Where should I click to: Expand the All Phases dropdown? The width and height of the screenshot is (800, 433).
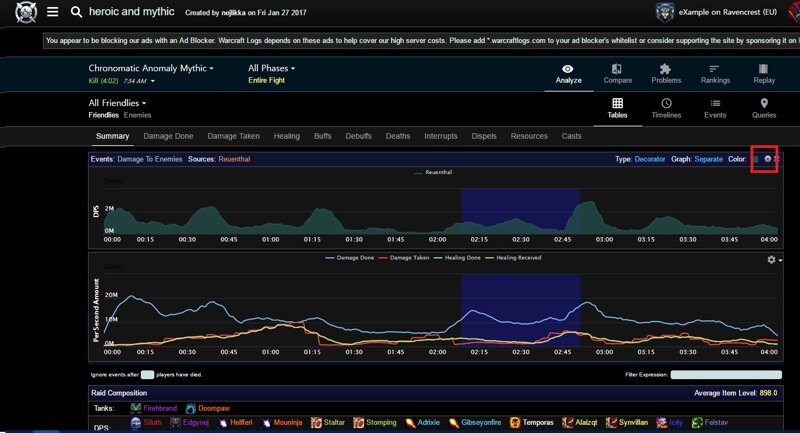(271, 68)
